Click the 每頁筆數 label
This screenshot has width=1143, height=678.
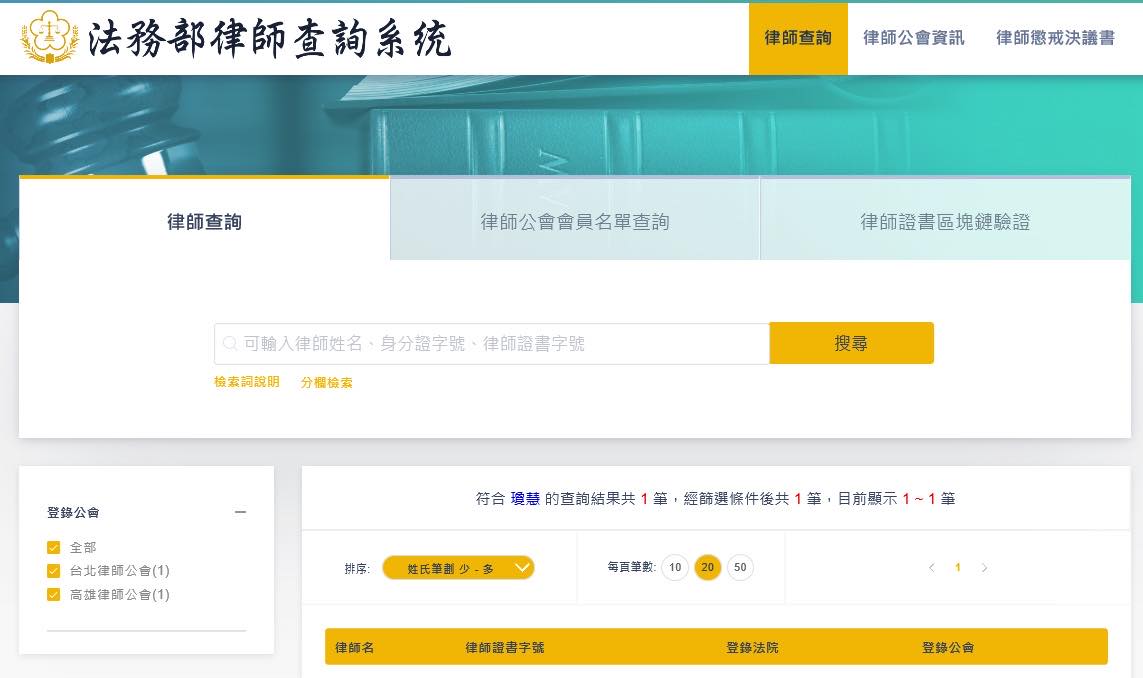point(631,566)
